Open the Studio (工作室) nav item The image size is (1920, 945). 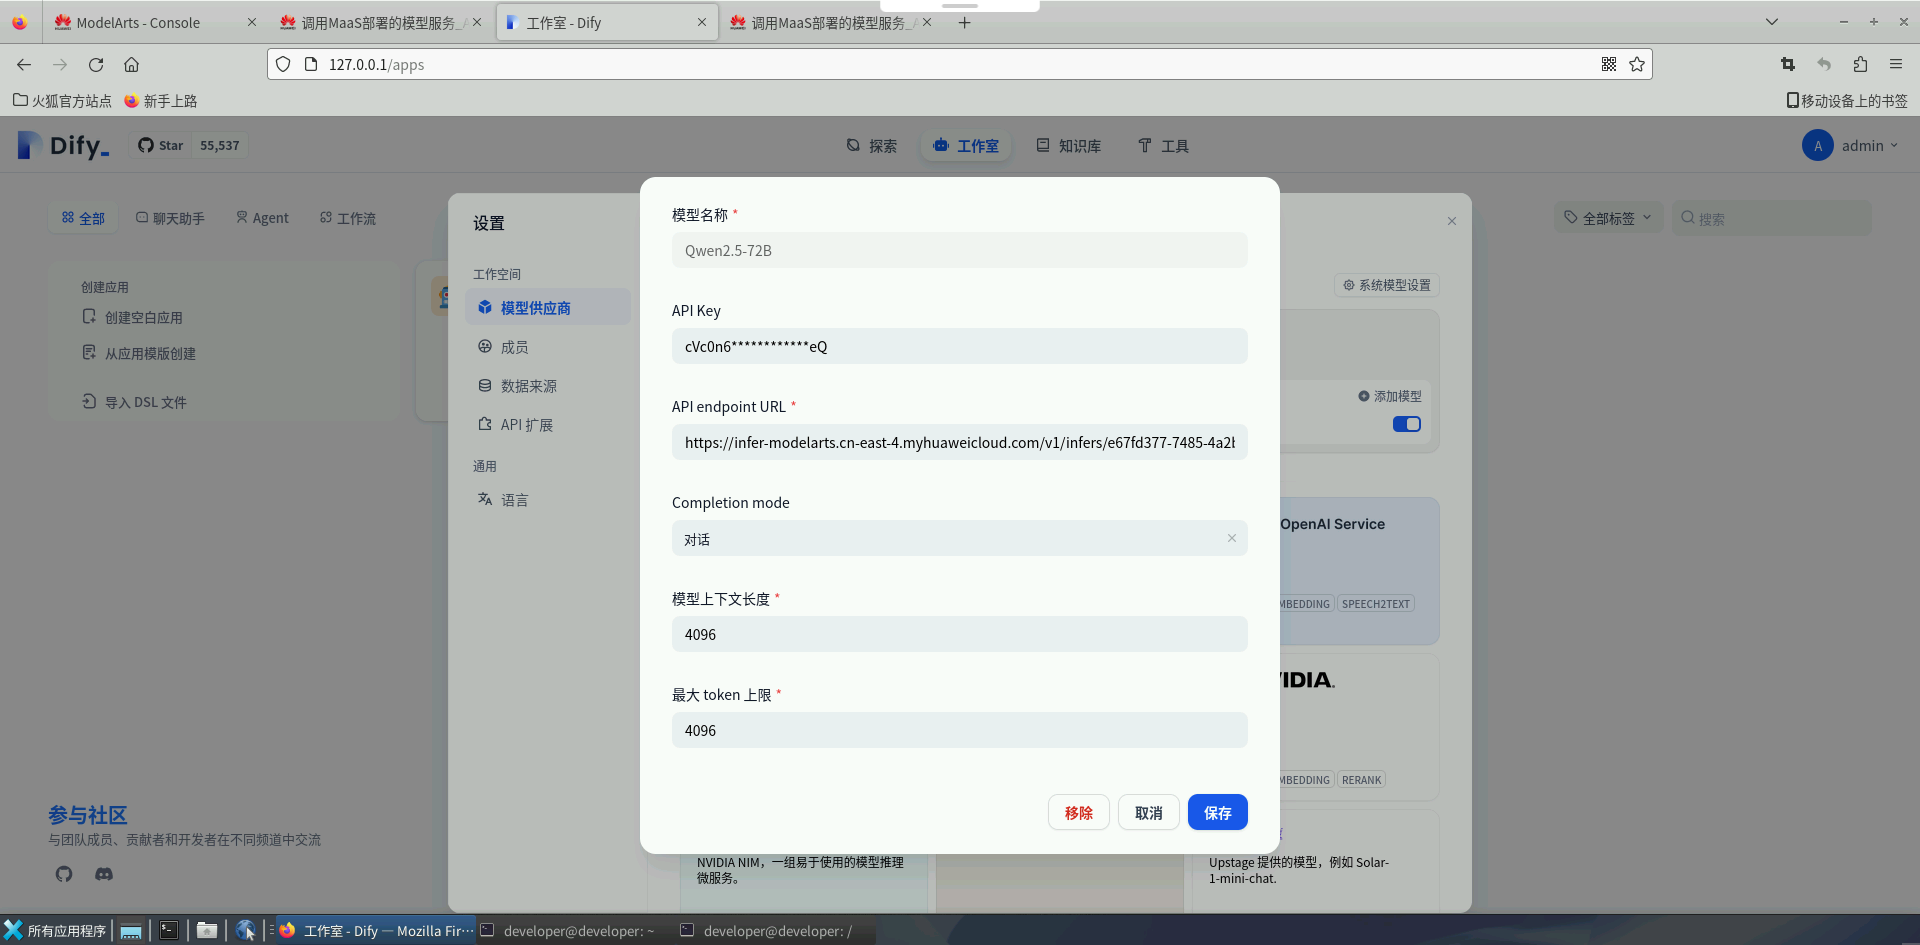pyautogui.click(x=966, y=146)
